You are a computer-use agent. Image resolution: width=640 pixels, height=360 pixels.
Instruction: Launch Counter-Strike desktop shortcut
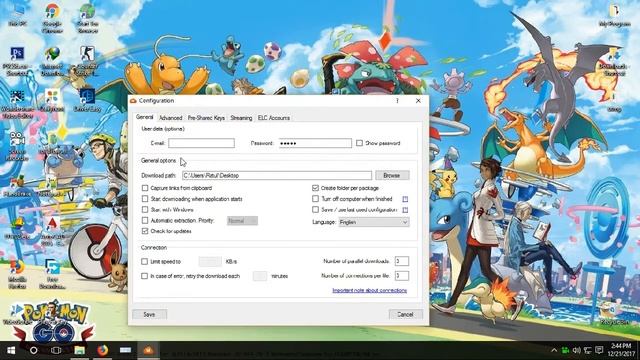tap(87, 60)
